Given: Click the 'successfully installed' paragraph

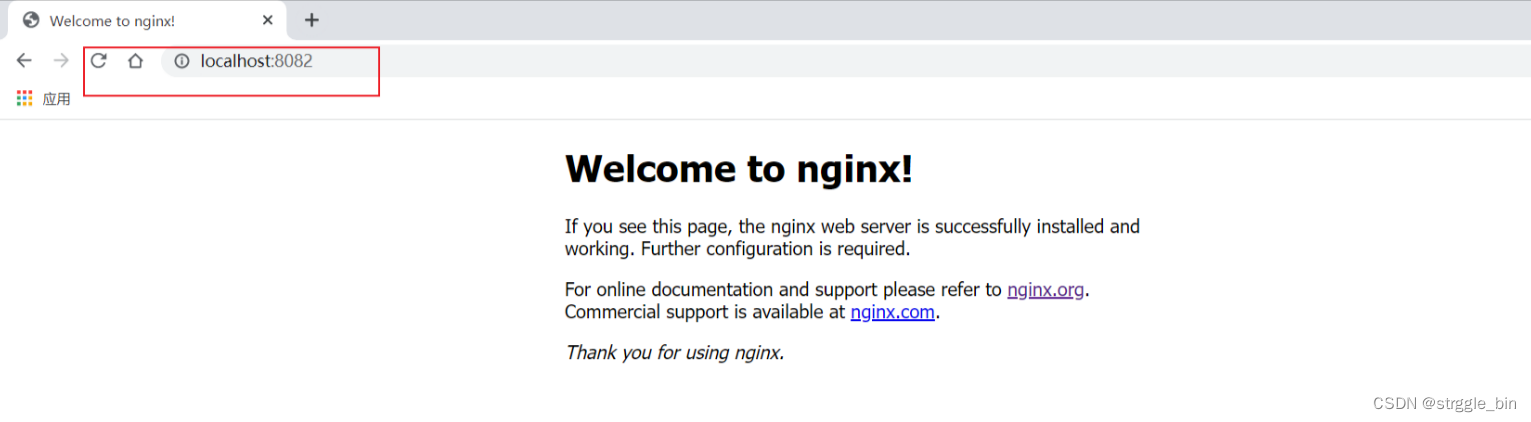Looking at the screenshot, I should pyautogui.click(x=852, y=238).
